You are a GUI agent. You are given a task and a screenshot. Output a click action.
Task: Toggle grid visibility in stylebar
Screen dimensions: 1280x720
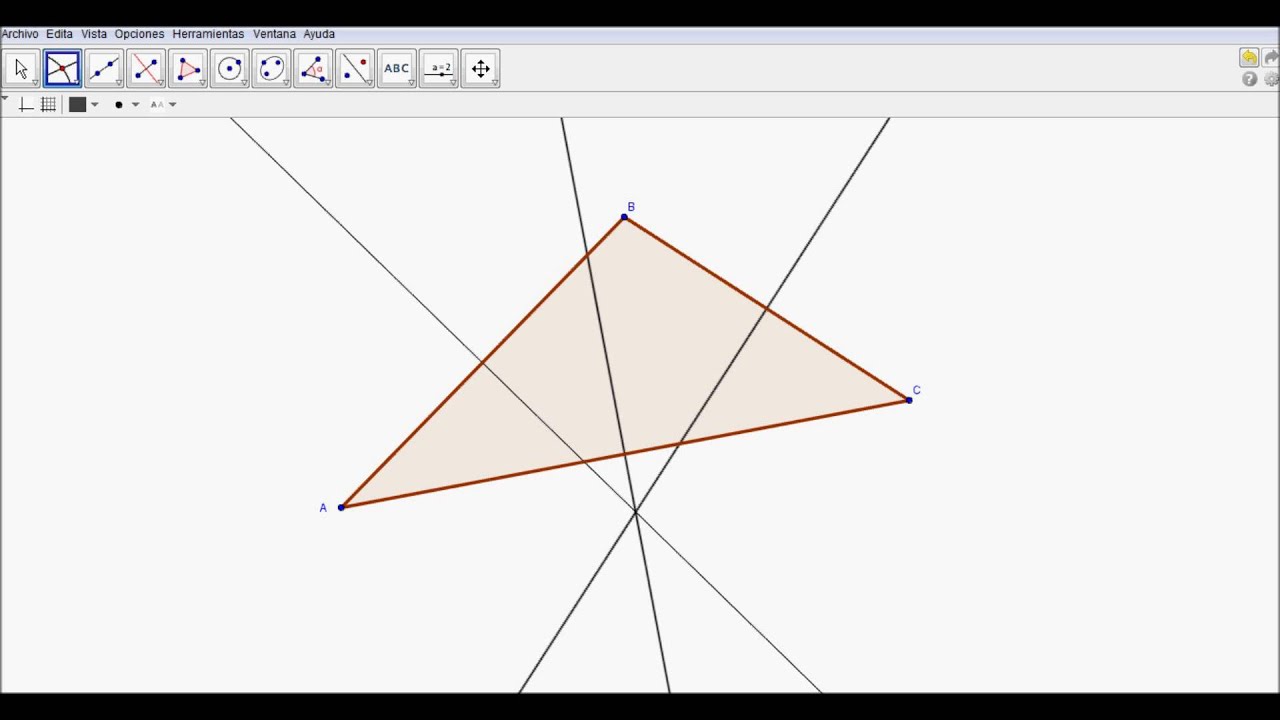[48, 104]
